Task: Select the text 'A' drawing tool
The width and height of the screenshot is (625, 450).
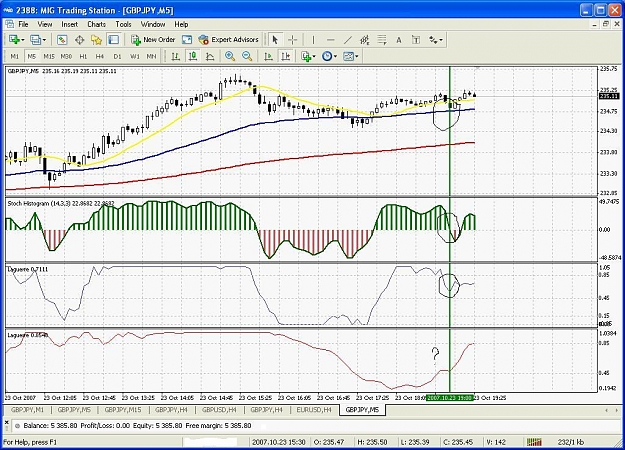Action: (399, 39)
